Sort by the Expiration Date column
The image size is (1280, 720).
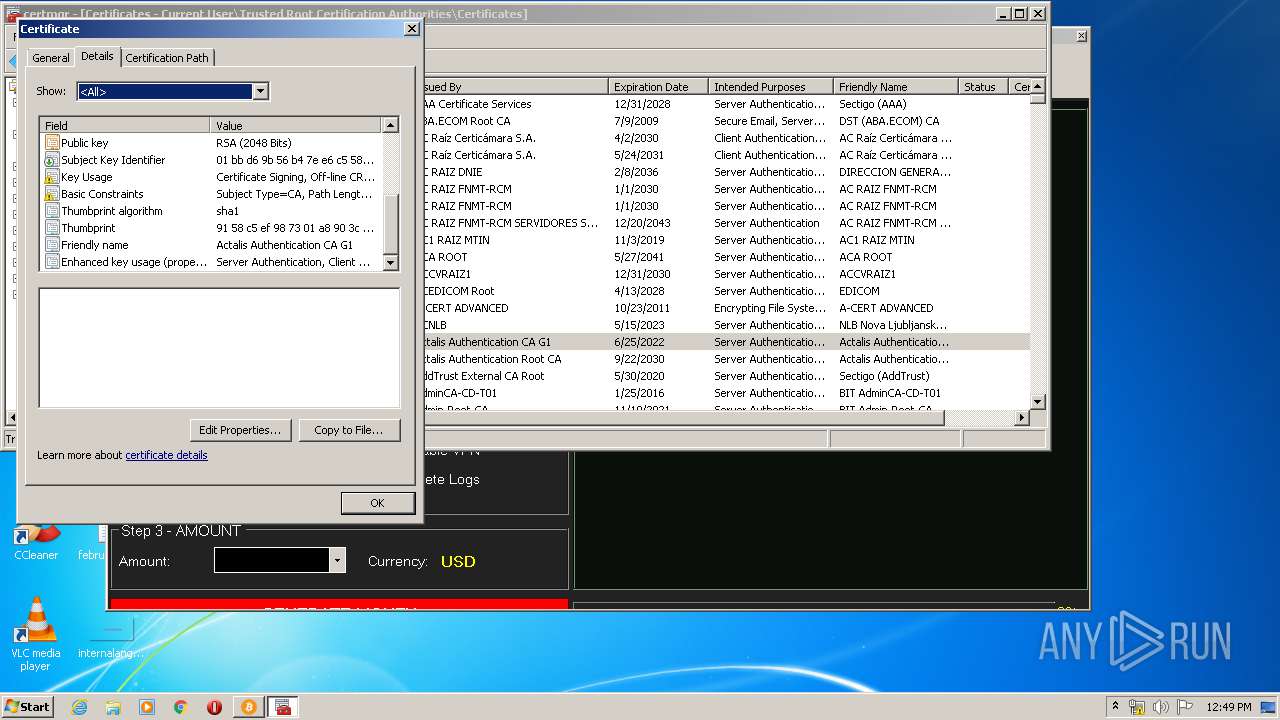[x=658, y=87]
